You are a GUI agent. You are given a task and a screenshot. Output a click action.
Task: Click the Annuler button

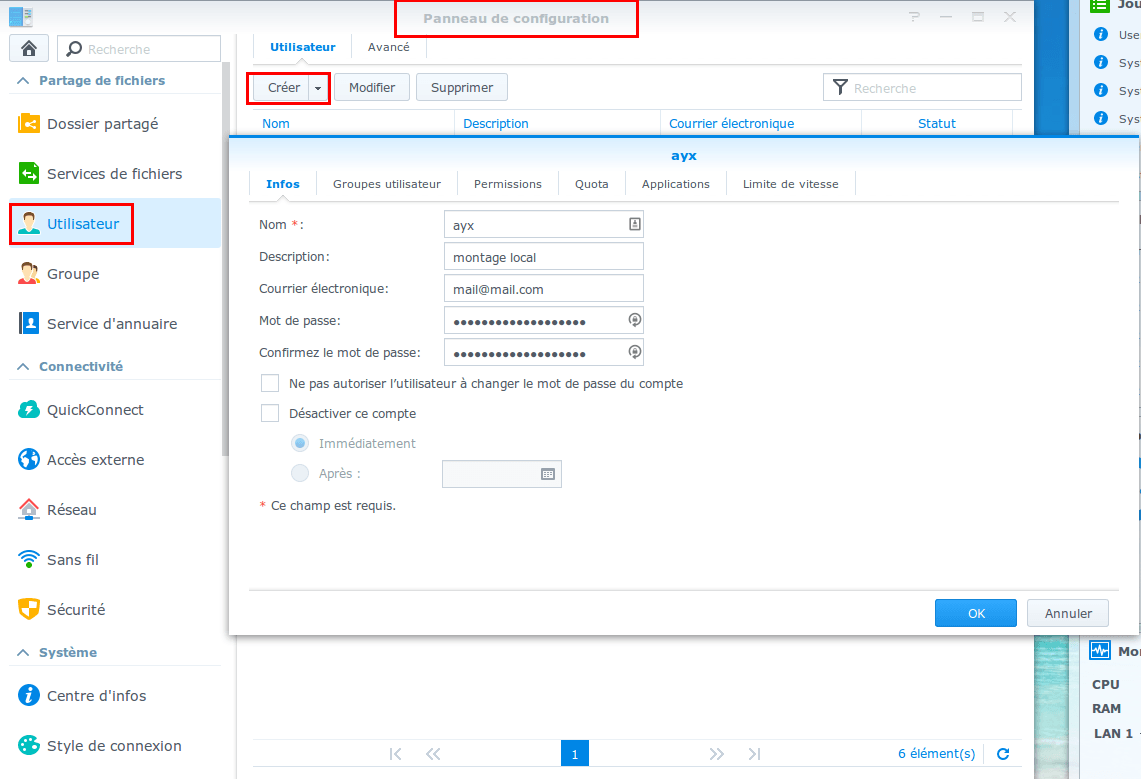(1068, 613)
